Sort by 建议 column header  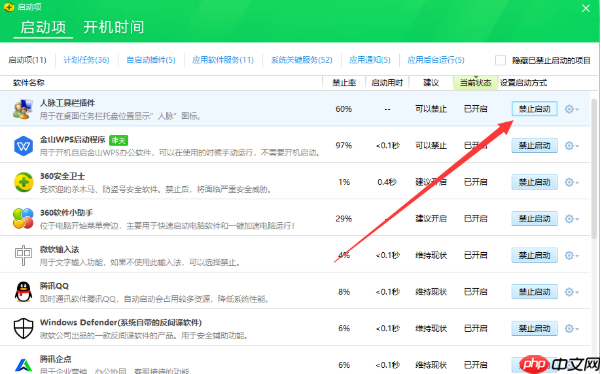(431, 83)
